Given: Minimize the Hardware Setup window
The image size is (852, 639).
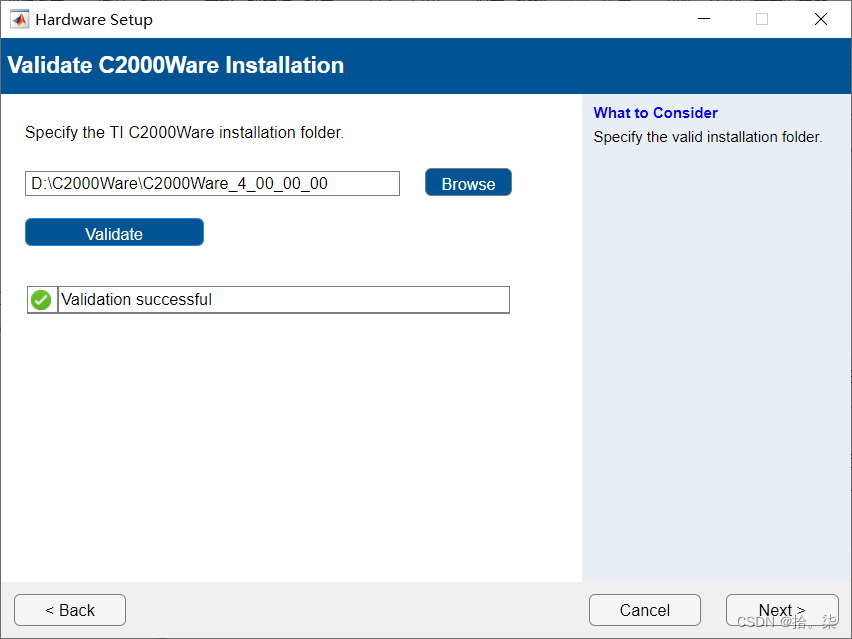Looking at the screenshot, I should point(704,19).
